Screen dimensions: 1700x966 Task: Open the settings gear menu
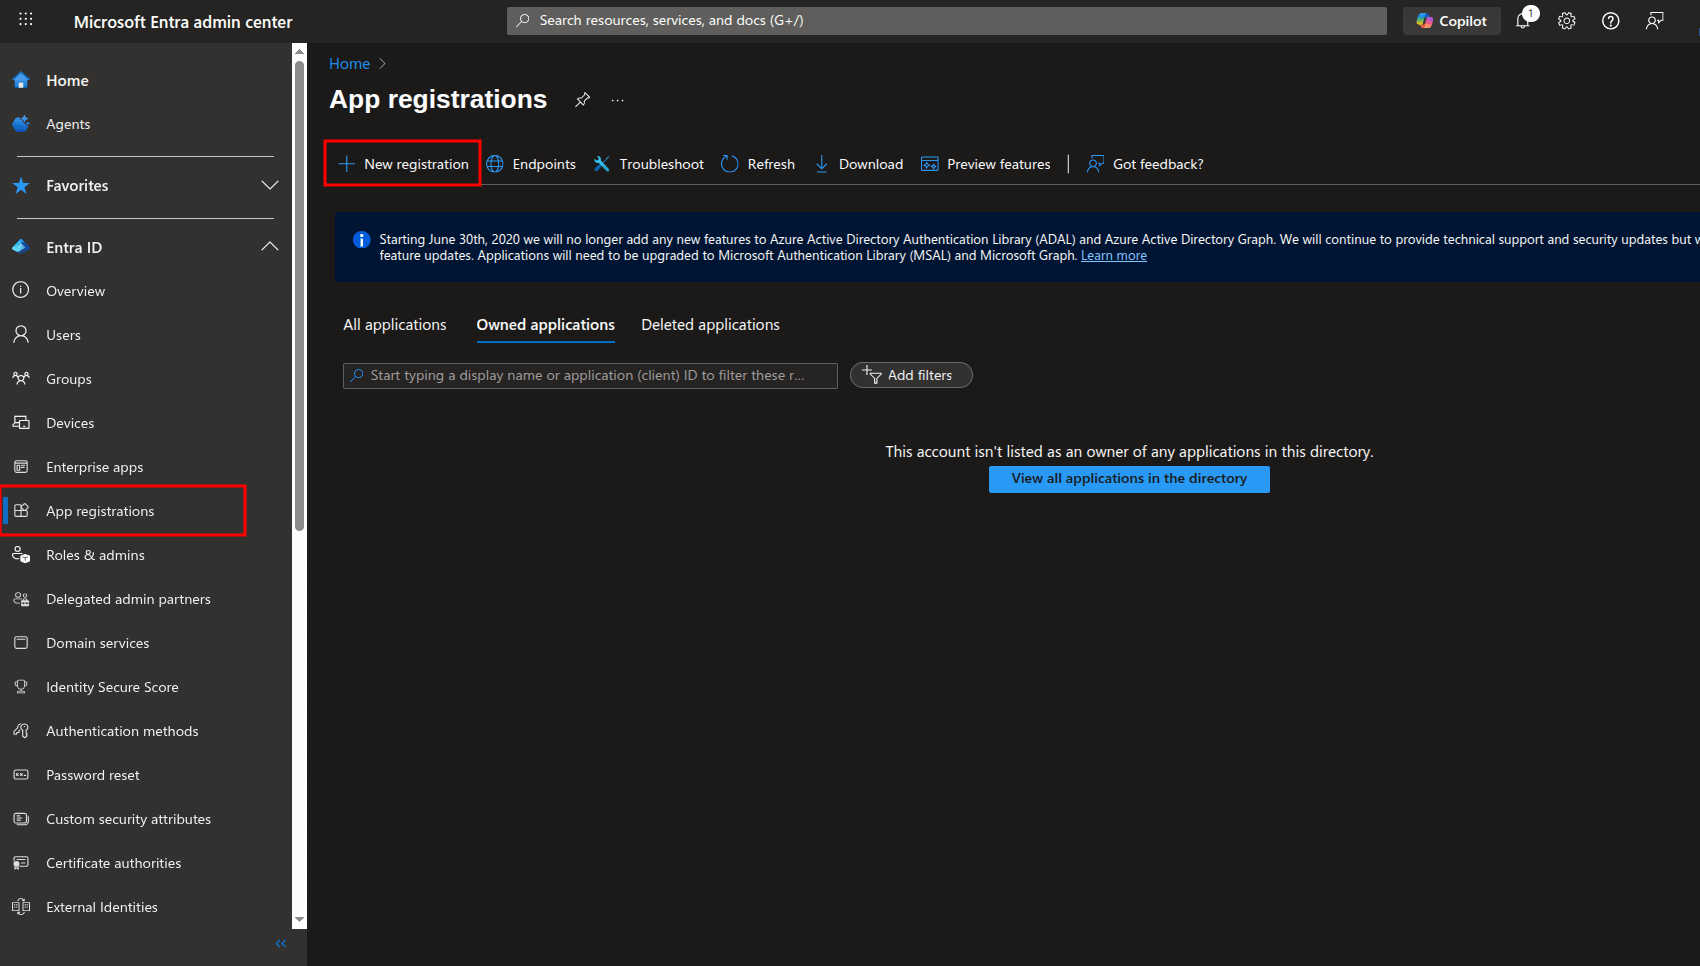[x=1567, y=20]
